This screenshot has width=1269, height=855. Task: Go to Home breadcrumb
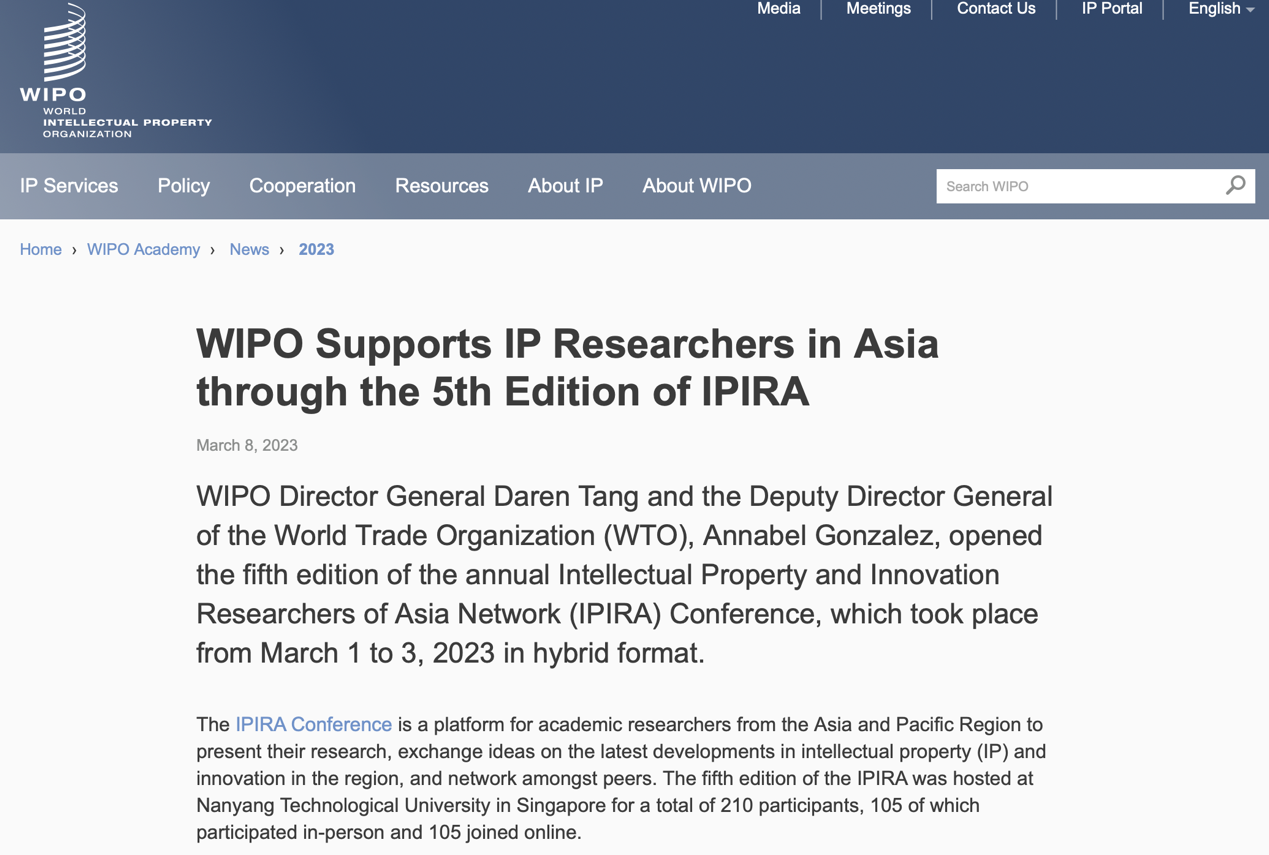click(x=41, y=250)
